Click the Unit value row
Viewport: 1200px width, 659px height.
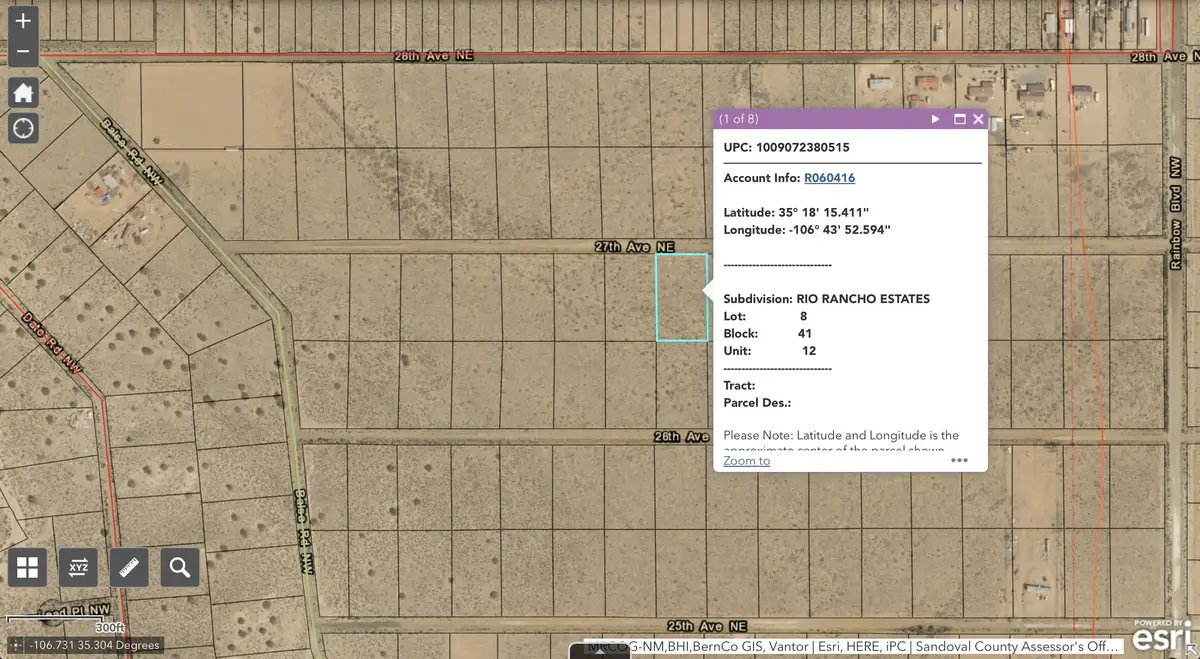pyautogui.click(x=770, y=351)
